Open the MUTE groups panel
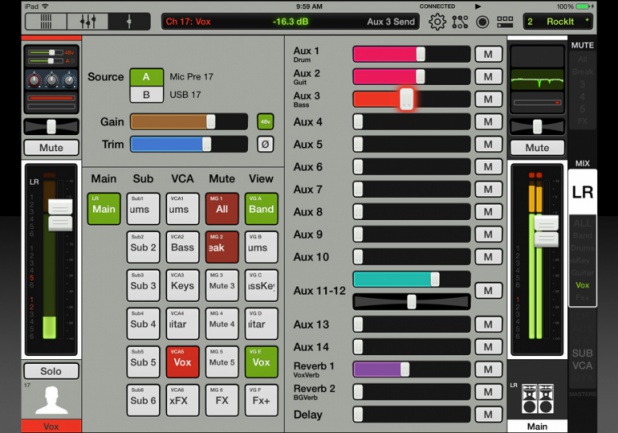This screenshot has width=618, height=433. pos(583,45)
